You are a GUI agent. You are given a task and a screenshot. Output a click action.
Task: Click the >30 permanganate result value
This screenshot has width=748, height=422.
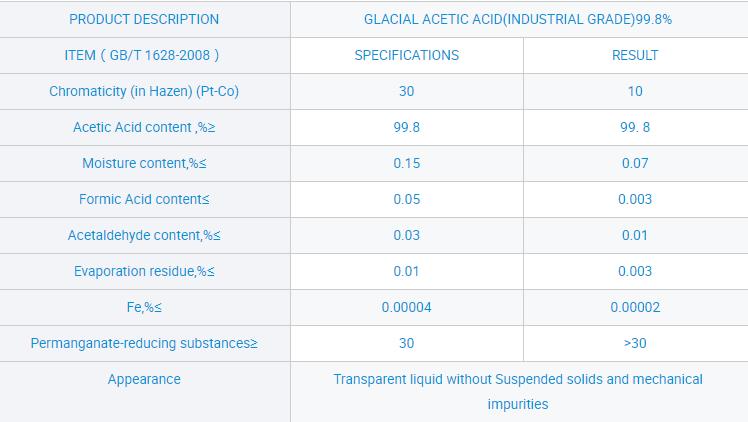[x=634, y=343]
